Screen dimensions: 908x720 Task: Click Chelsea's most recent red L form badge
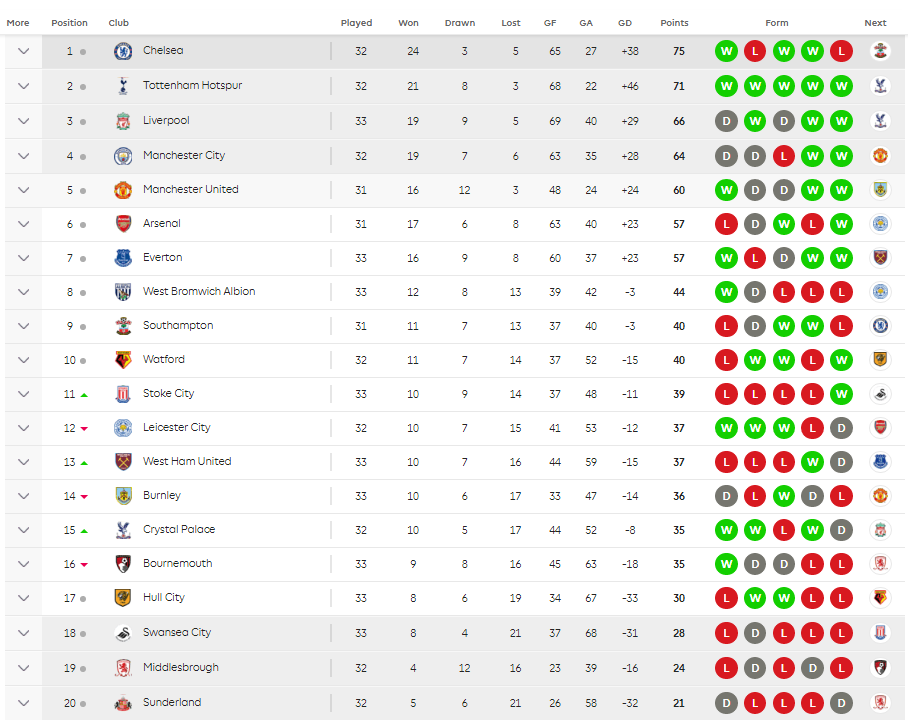coord(841,51)
